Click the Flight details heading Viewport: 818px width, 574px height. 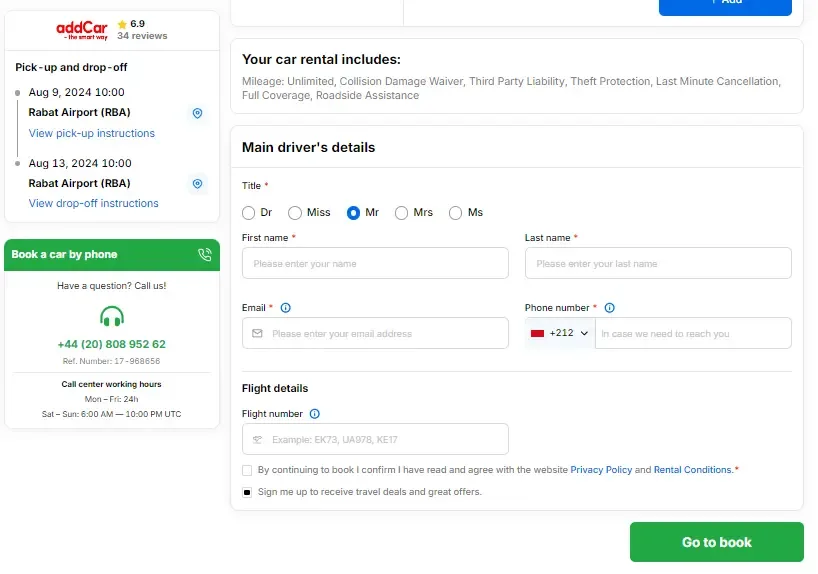pyautogui.click(x=275, y=388)
